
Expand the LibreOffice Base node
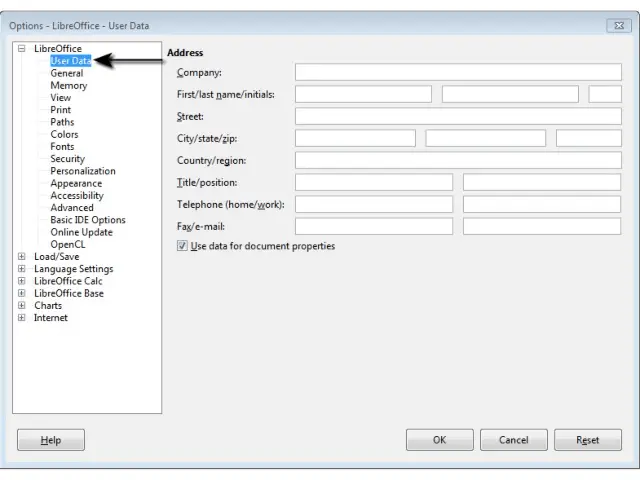point(22,293)
